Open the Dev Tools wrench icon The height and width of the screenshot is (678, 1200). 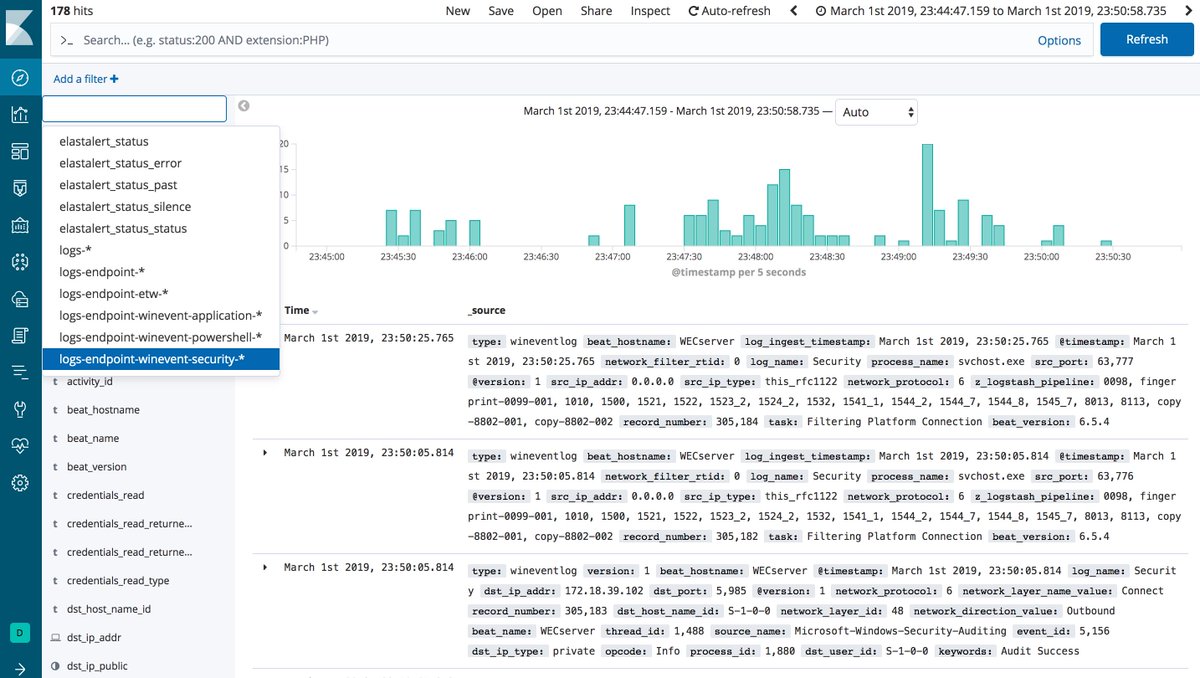20,409
